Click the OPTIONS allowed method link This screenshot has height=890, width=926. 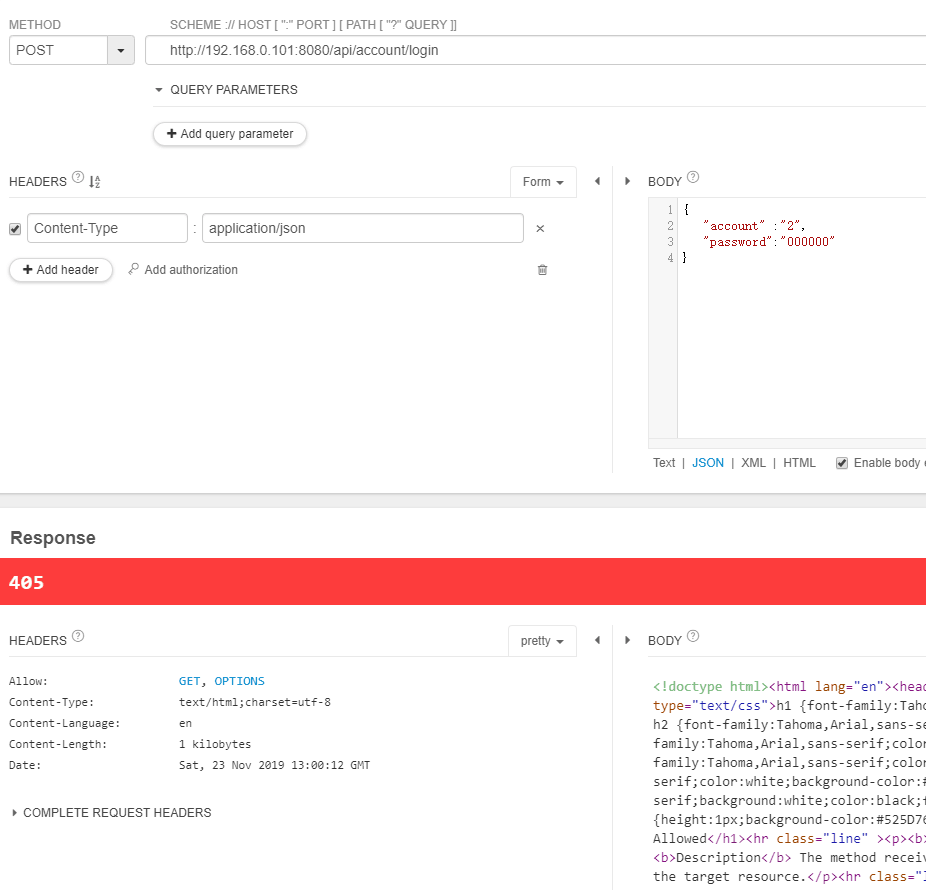coord(239,681)
